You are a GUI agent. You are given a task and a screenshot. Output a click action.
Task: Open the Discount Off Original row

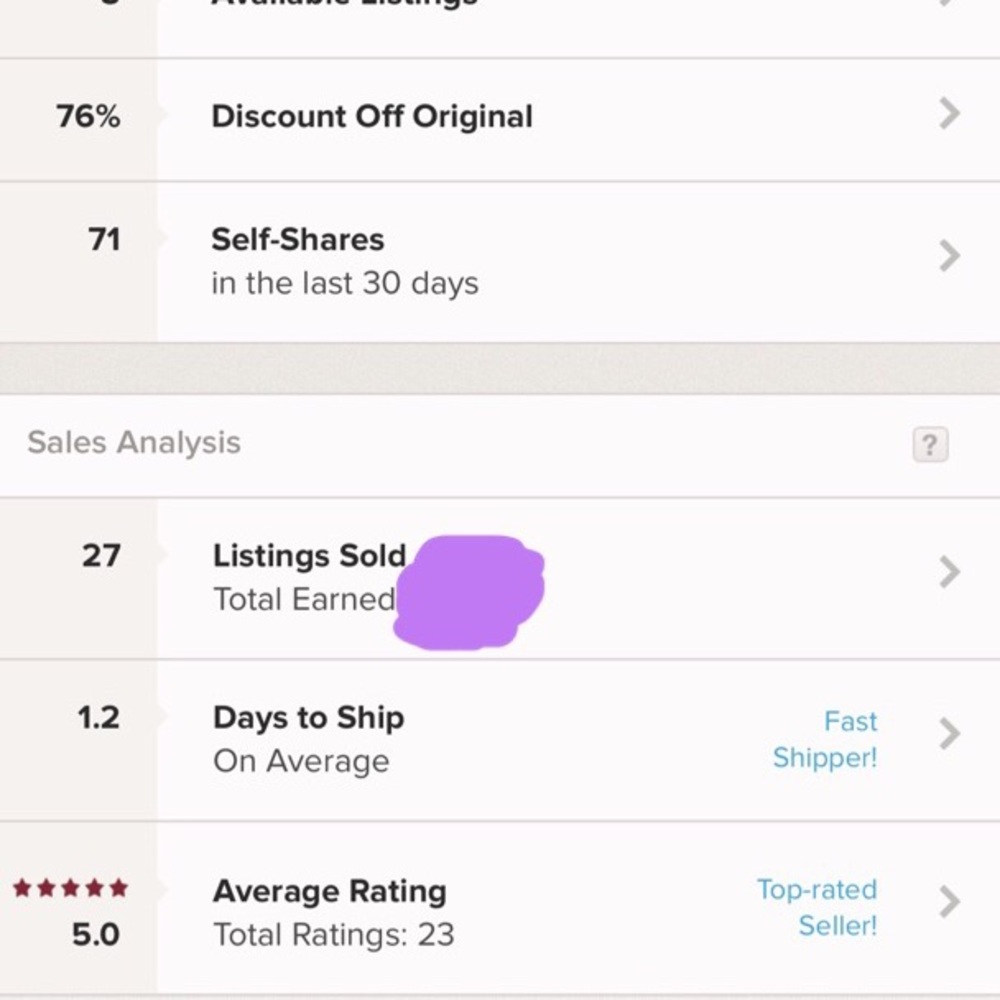point(371,117)
